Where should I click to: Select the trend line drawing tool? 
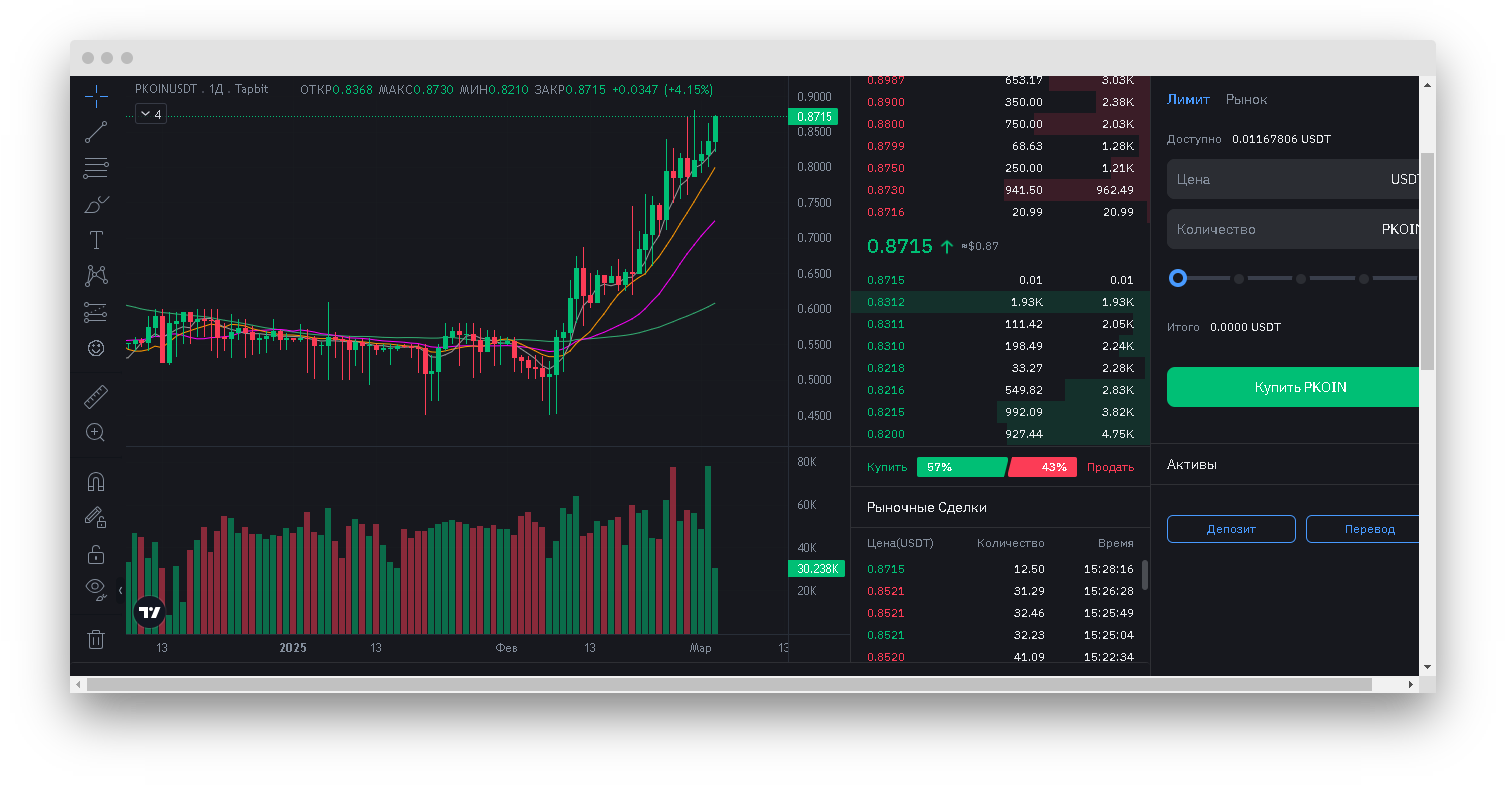pyautogui.click(x=96, y=132)
